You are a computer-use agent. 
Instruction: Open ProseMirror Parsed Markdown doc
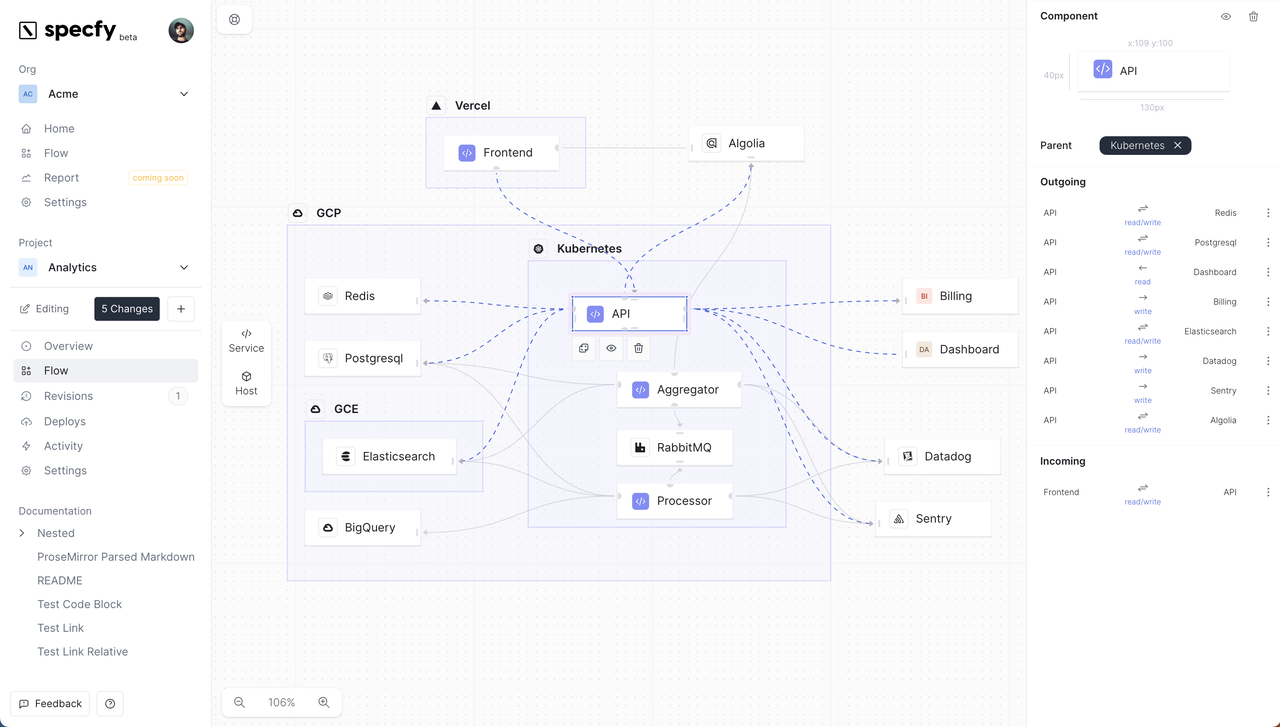pyautogui.click(x=116, y=557)
